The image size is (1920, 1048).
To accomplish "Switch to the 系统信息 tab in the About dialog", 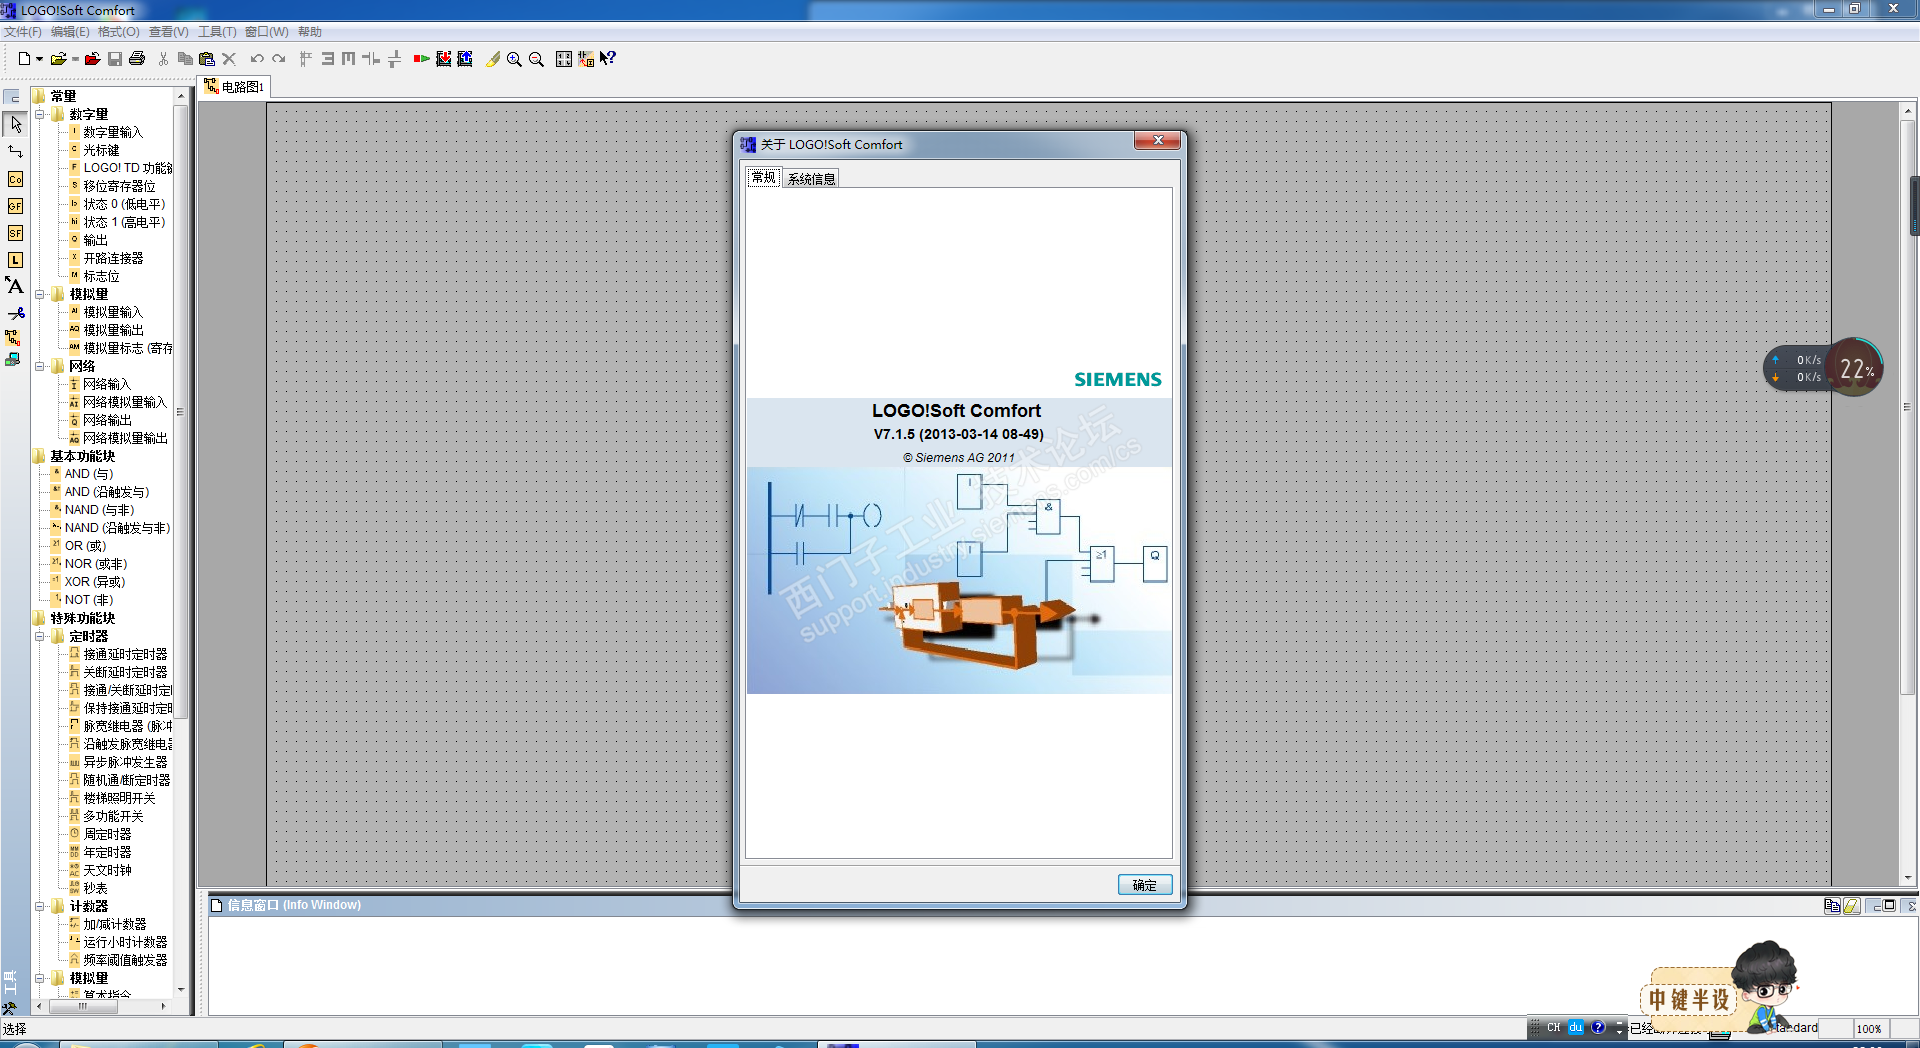I will tap(811, 179).
